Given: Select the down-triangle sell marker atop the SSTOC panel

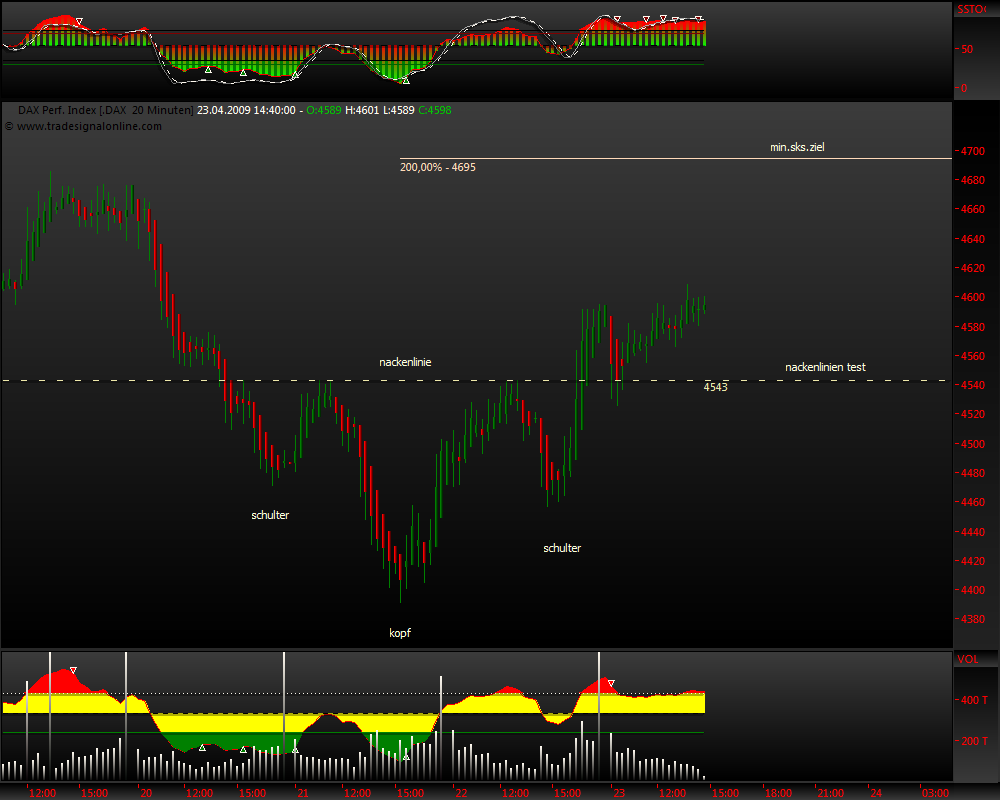Looking at the screenshot, I should tap(77, 18).
